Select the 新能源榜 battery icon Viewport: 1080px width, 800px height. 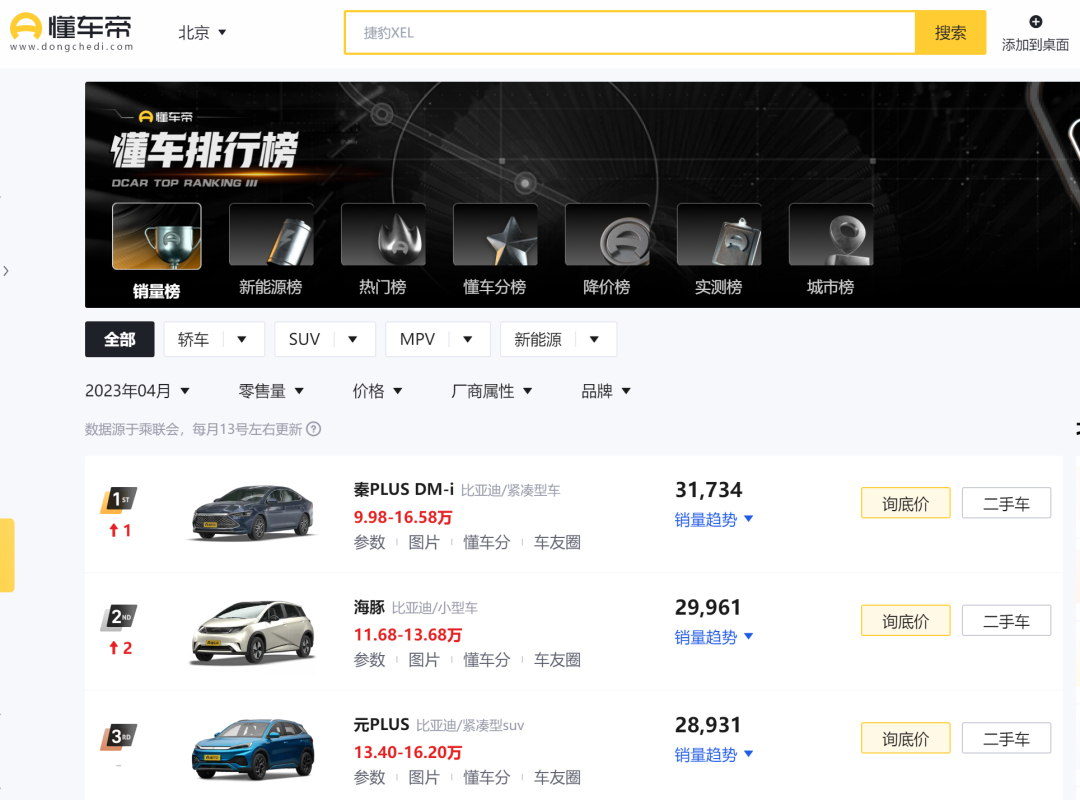(271, 237)
